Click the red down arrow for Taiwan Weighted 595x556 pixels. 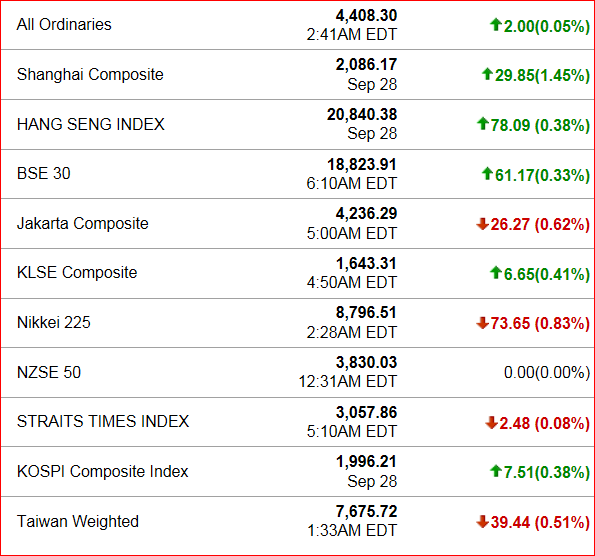coord(483,521)
